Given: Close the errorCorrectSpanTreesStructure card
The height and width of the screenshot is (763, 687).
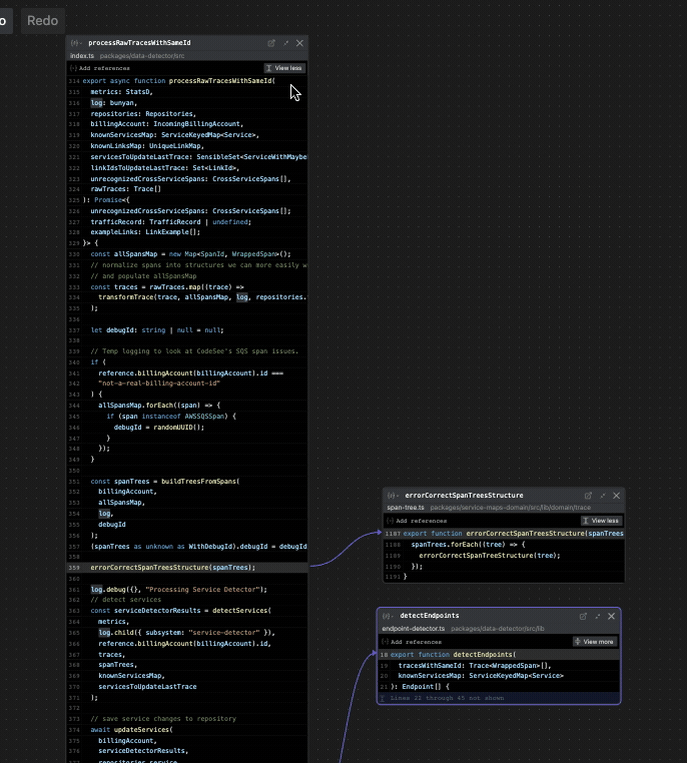Looking at the screenshot, I should (x=616, y=495).
